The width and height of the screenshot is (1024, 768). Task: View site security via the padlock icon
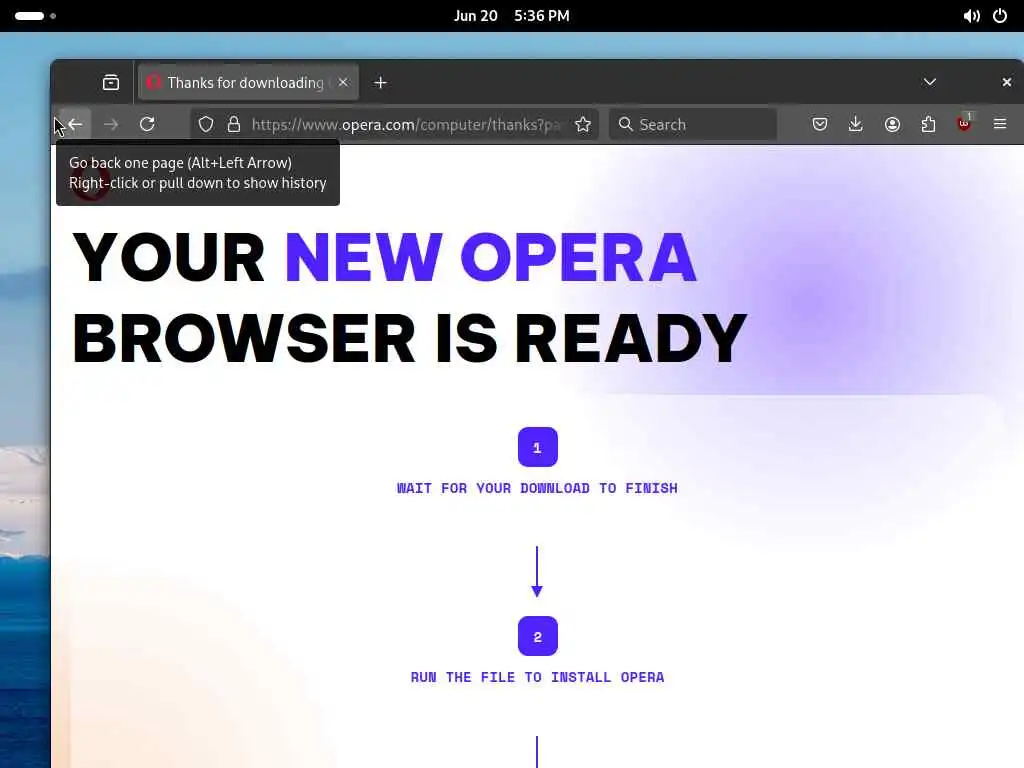tap(234, 124)
